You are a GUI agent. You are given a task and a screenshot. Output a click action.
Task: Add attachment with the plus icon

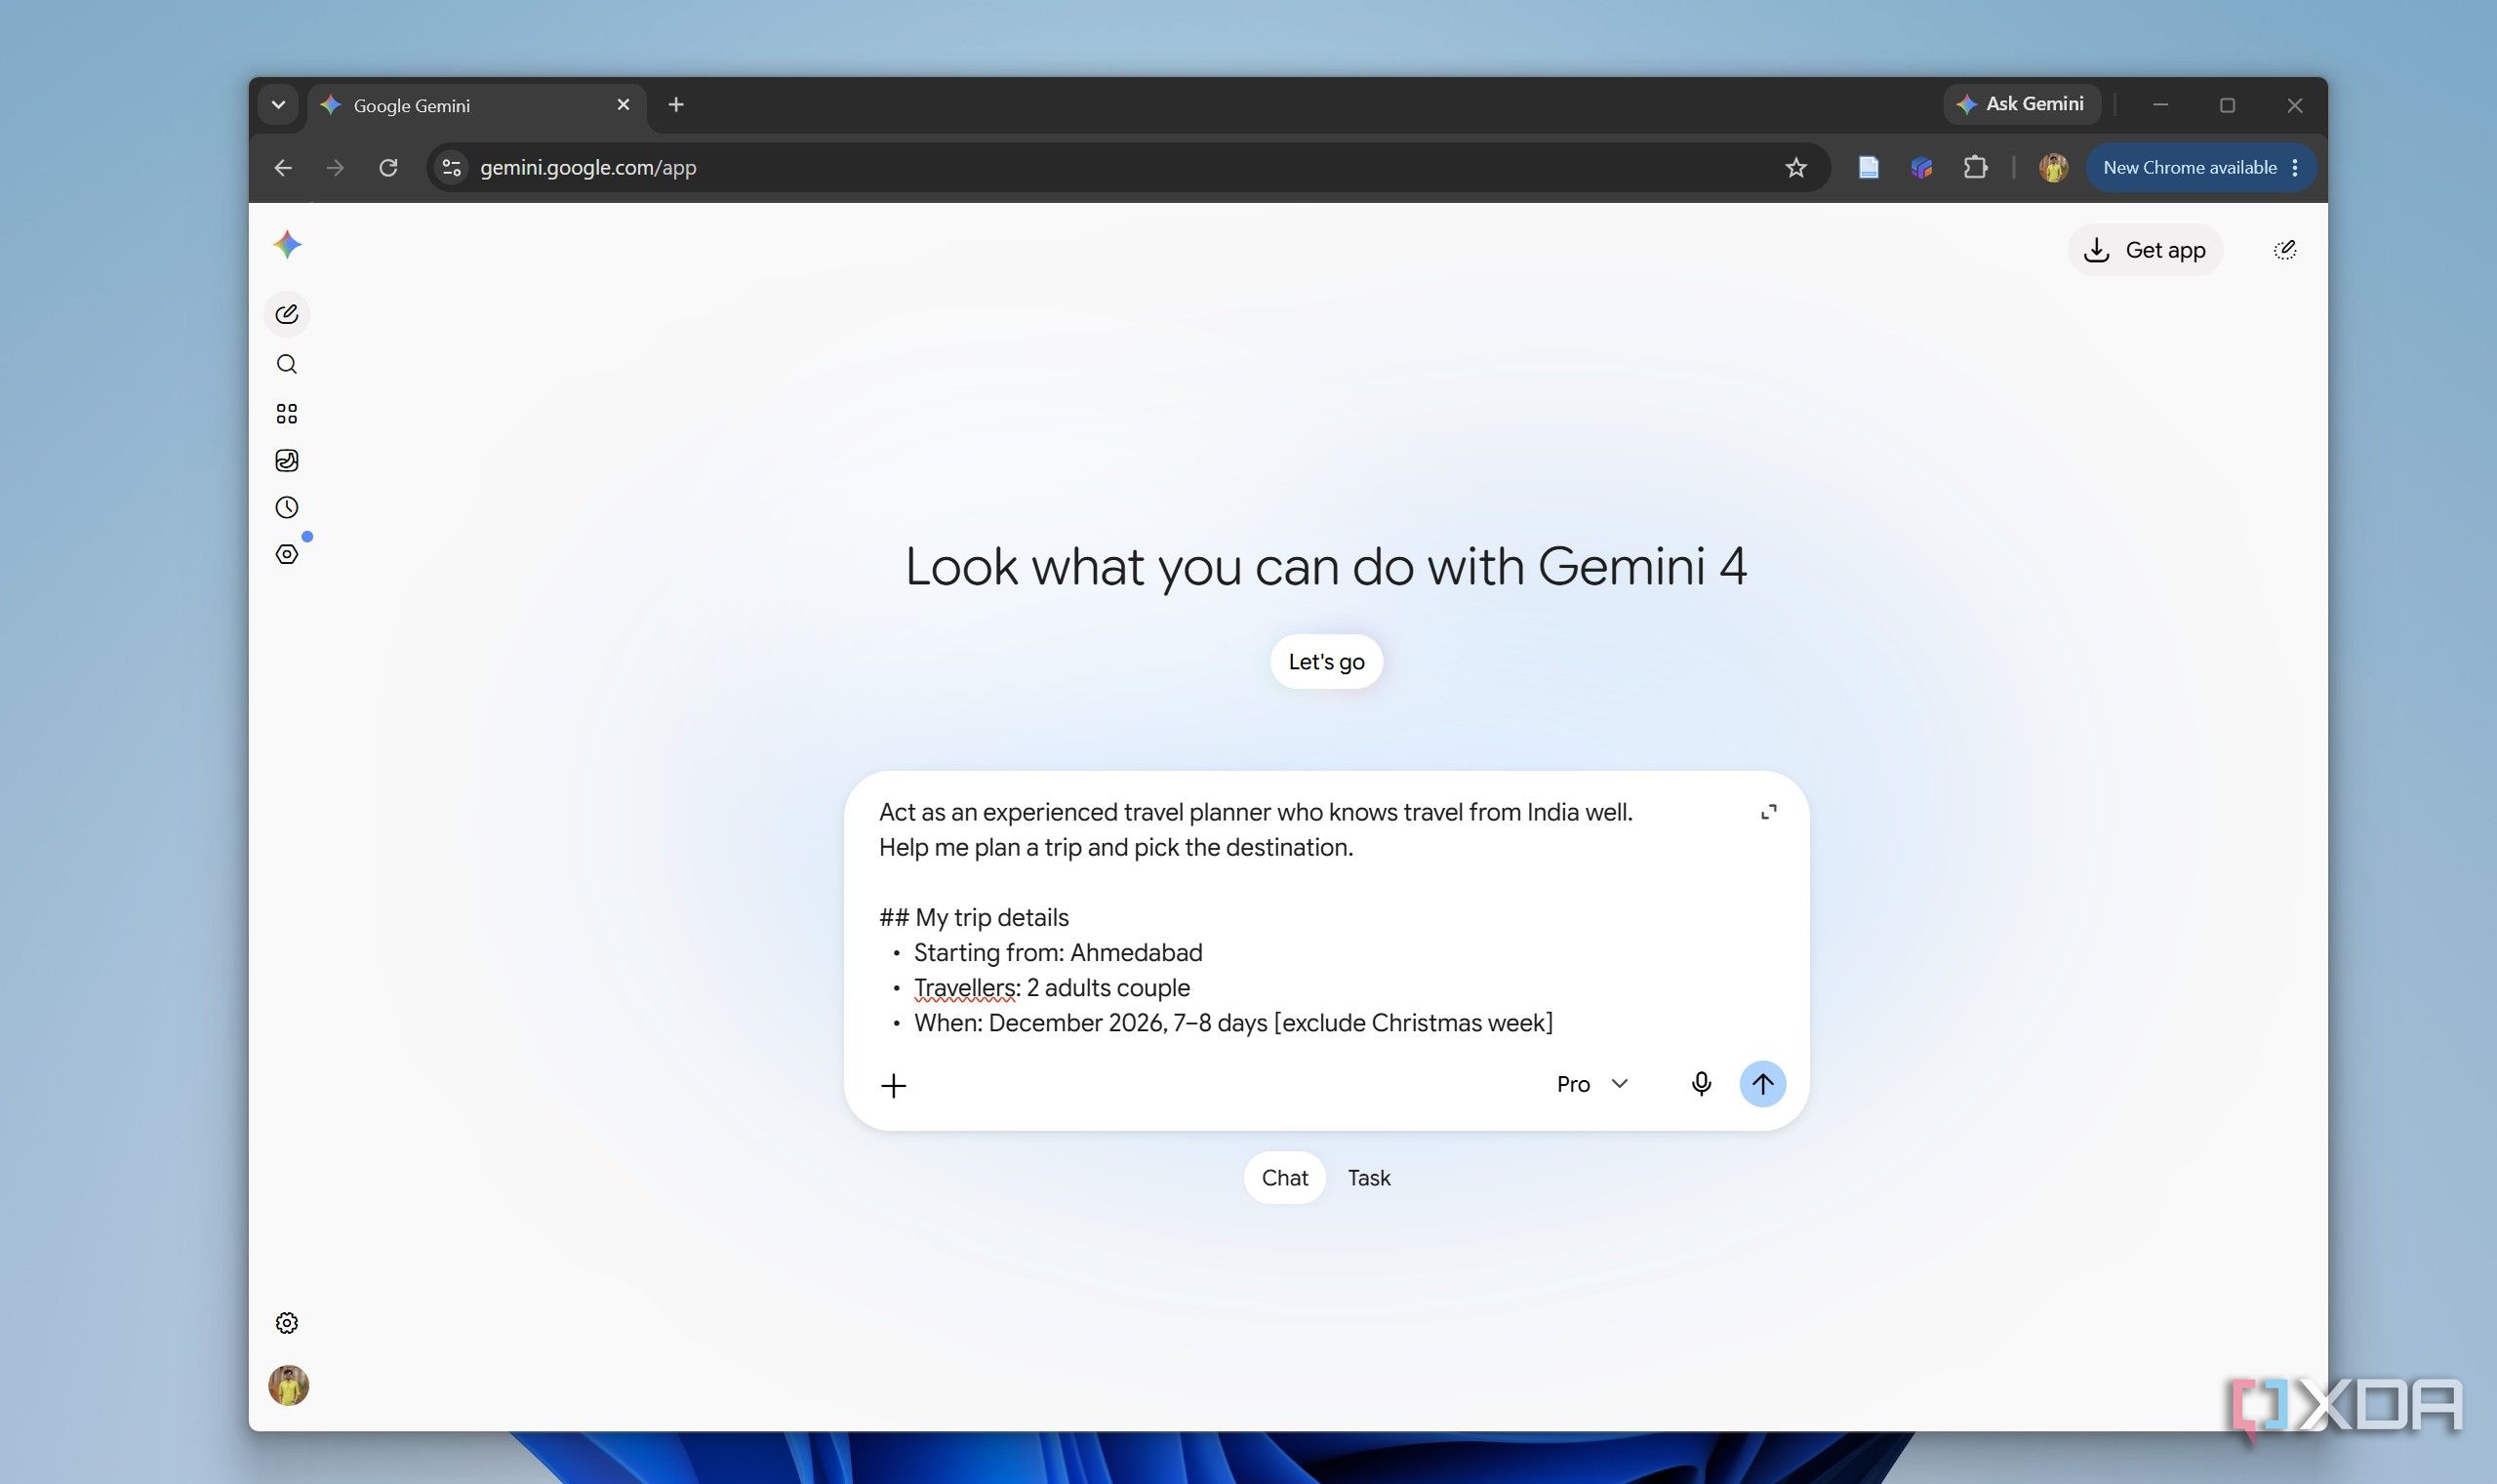894,1085
